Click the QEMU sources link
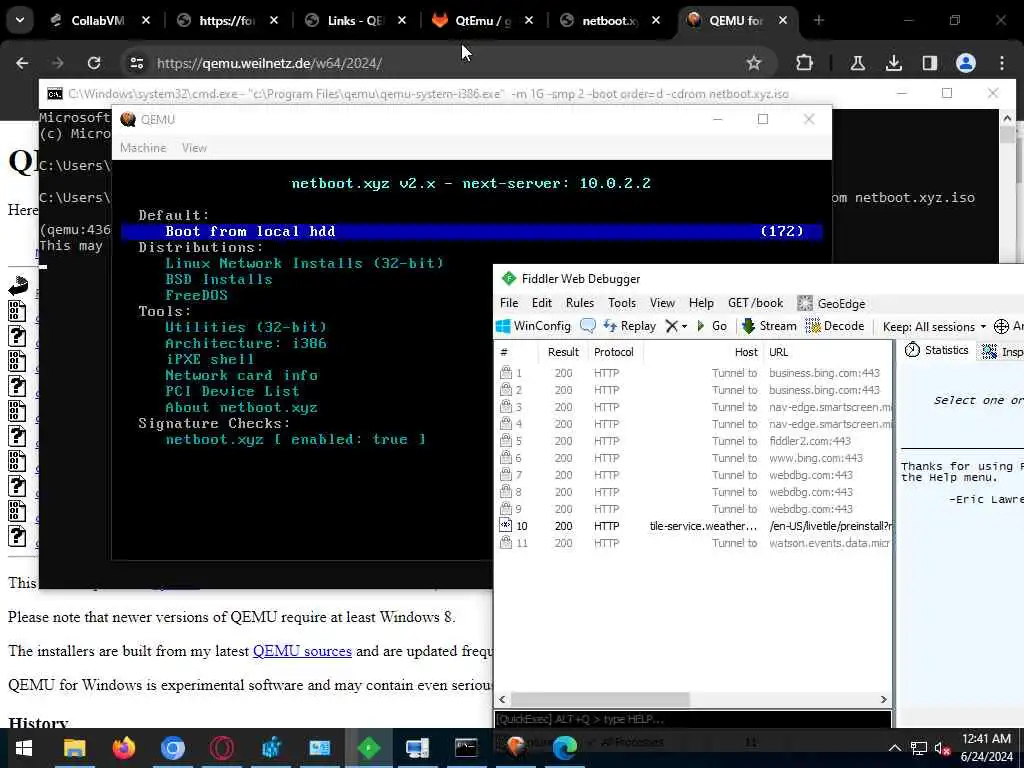This screenshot has height=768, width=1024. pos(302,651)
